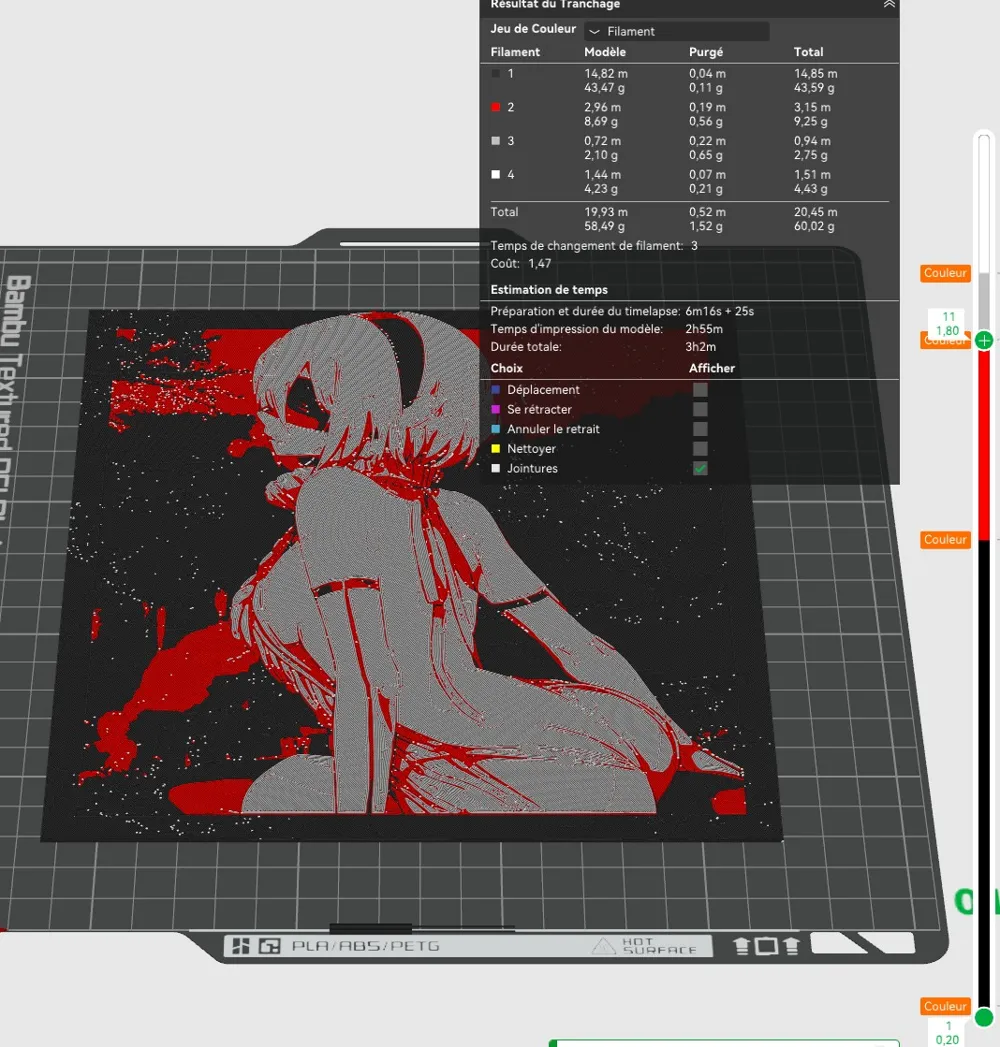This screenshot has width=1000, height=1047.
Task: Click the bottom green layer slider handle
Action: pyautogui.click(x=984, y=1018)
